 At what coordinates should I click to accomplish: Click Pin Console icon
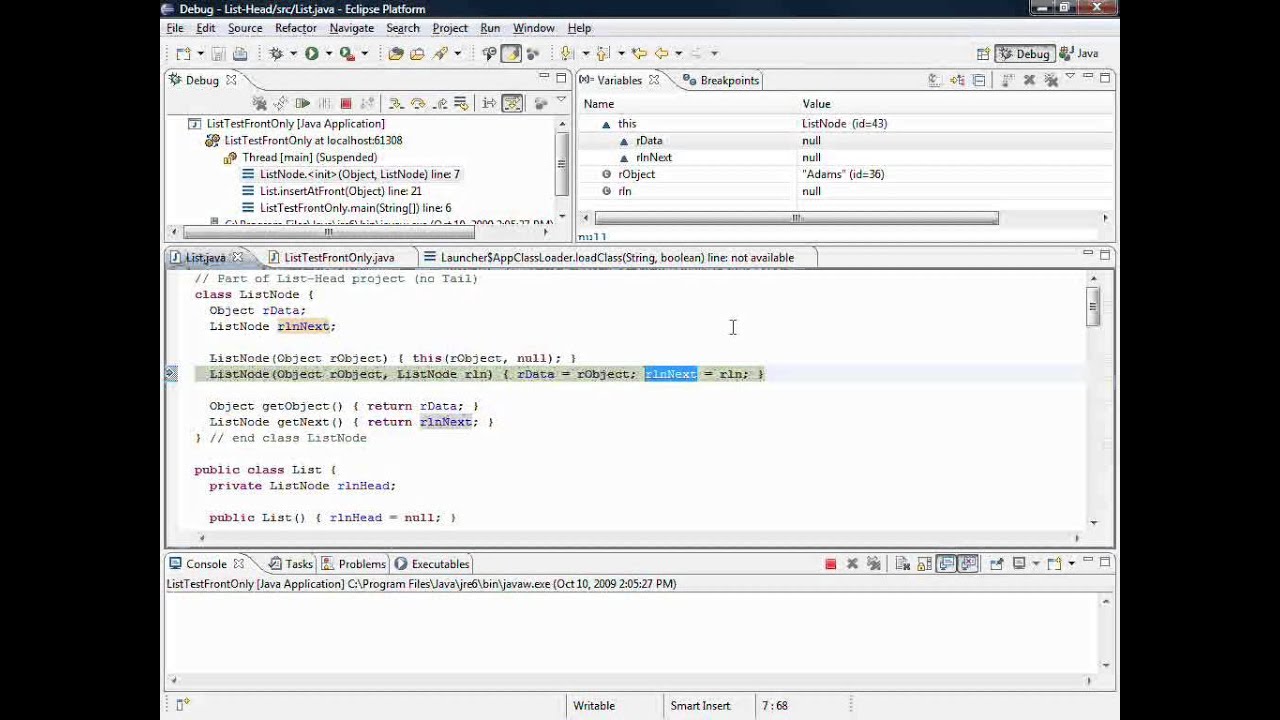(997, 564)
